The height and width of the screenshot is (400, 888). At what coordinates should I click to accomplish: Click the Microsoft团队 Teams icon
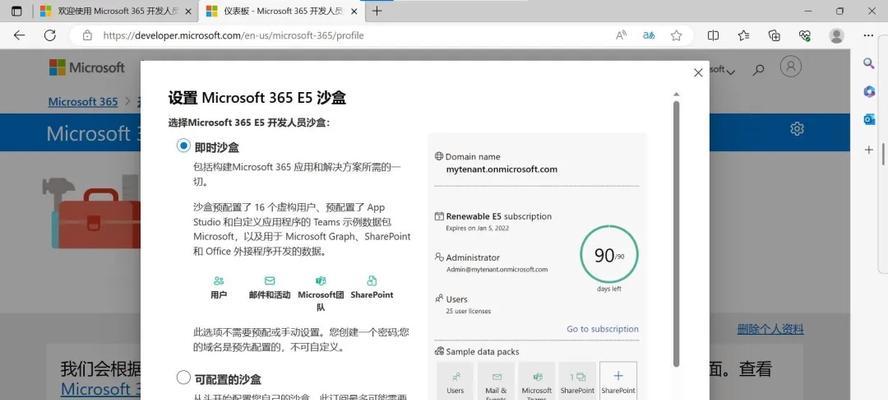click(321, 281)
